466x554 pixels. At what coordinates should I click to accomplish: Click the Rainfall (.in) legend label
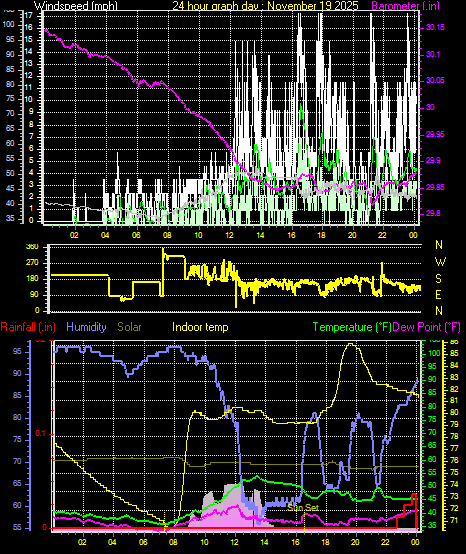click(x=28, y=327)
